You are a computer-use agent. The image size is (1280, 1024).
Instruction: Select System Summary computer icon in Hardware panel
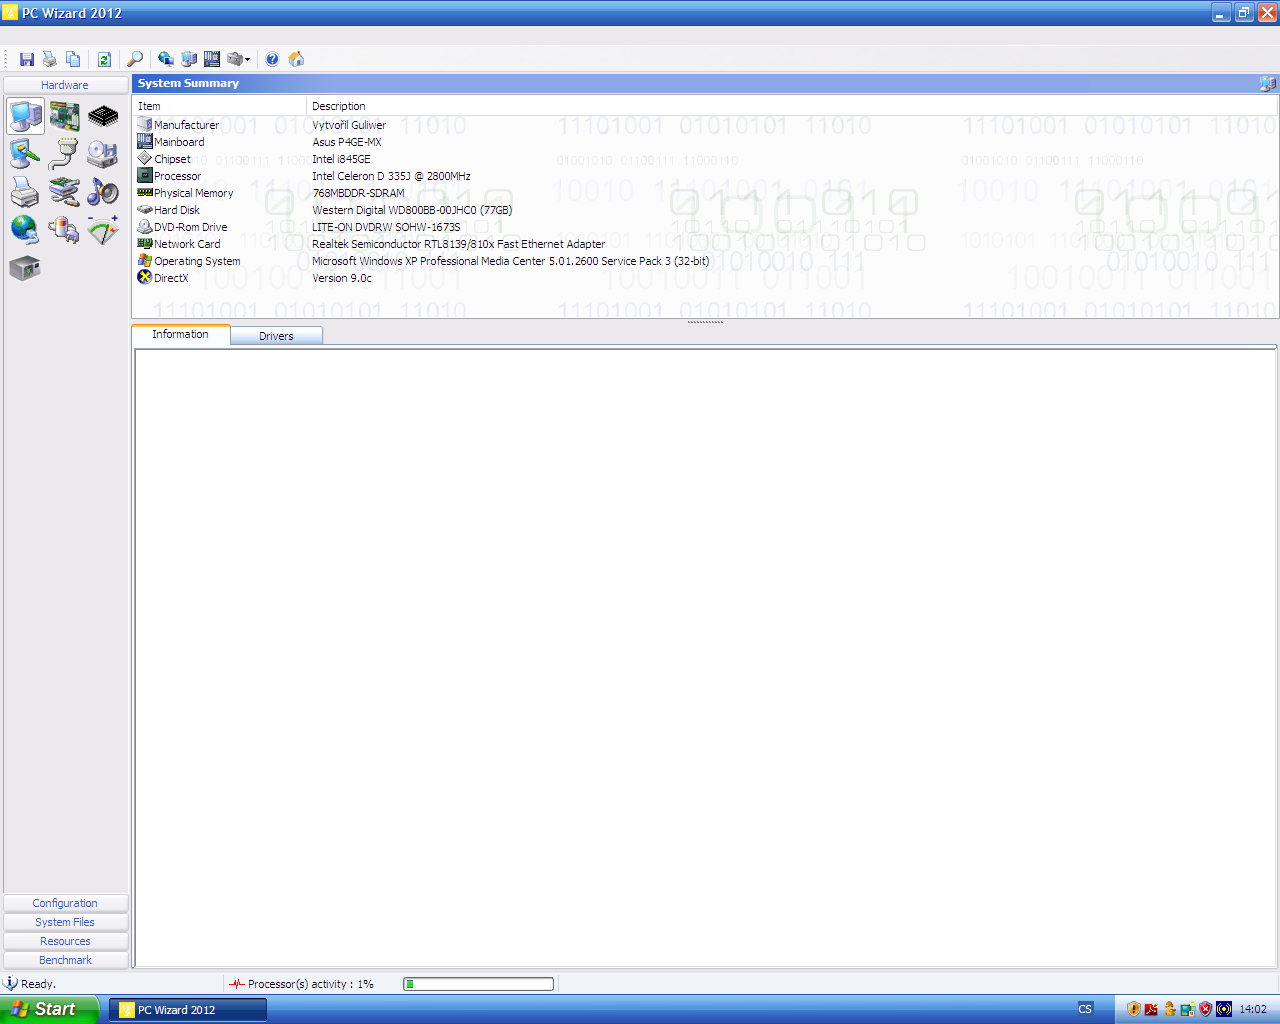(26, 116)
